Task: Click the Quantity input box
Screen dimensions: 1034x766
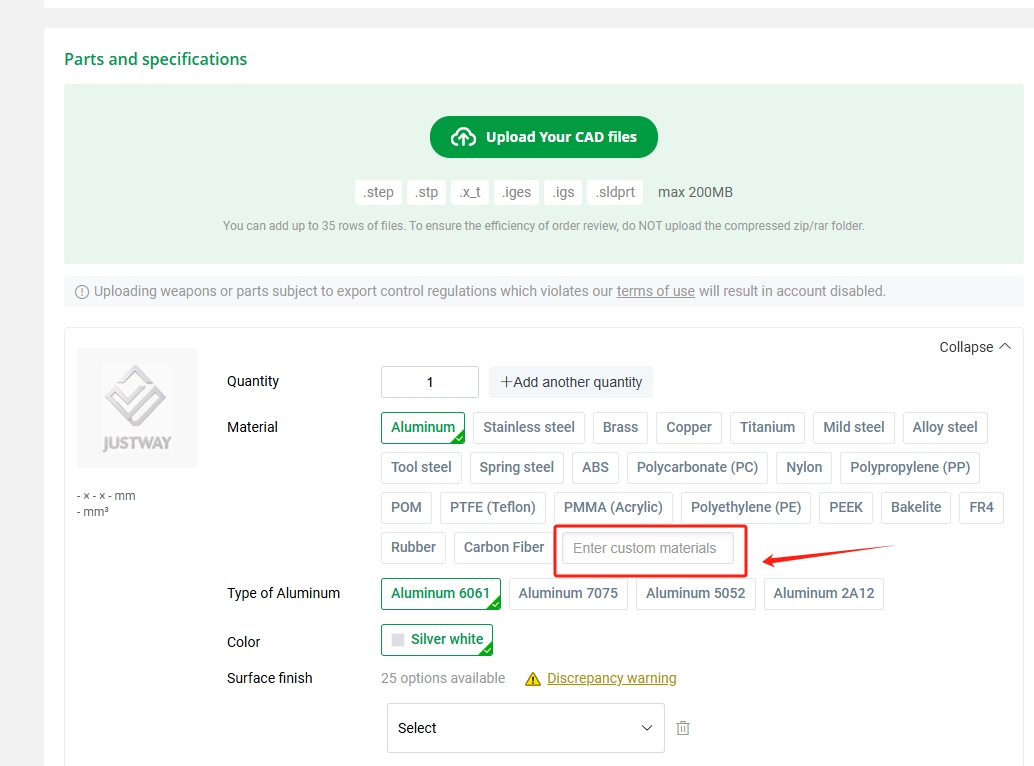Action: (x=430, y=382)
